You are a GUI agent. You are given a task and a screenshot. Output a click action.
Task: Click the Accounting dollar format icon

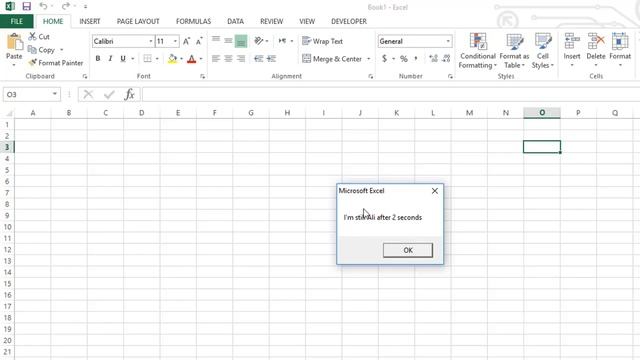point(384,59)
